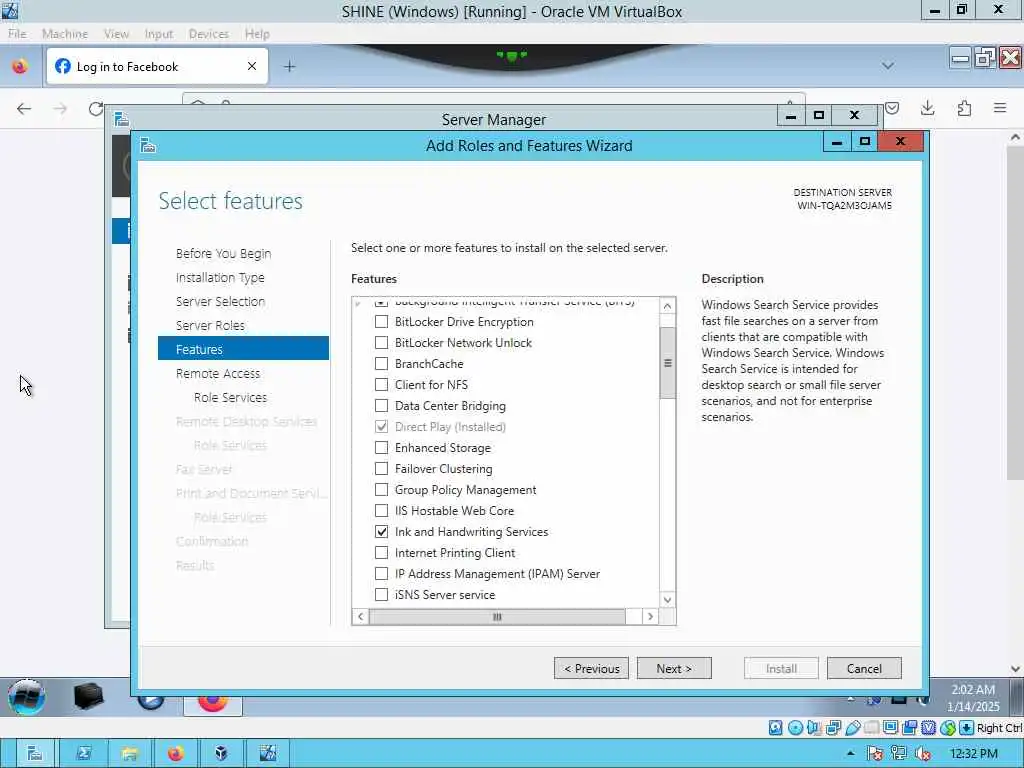Click the Firefox icon on the host taskbar
The height and width of the screenshot is (768, 1024).
[x=175, y=753]
